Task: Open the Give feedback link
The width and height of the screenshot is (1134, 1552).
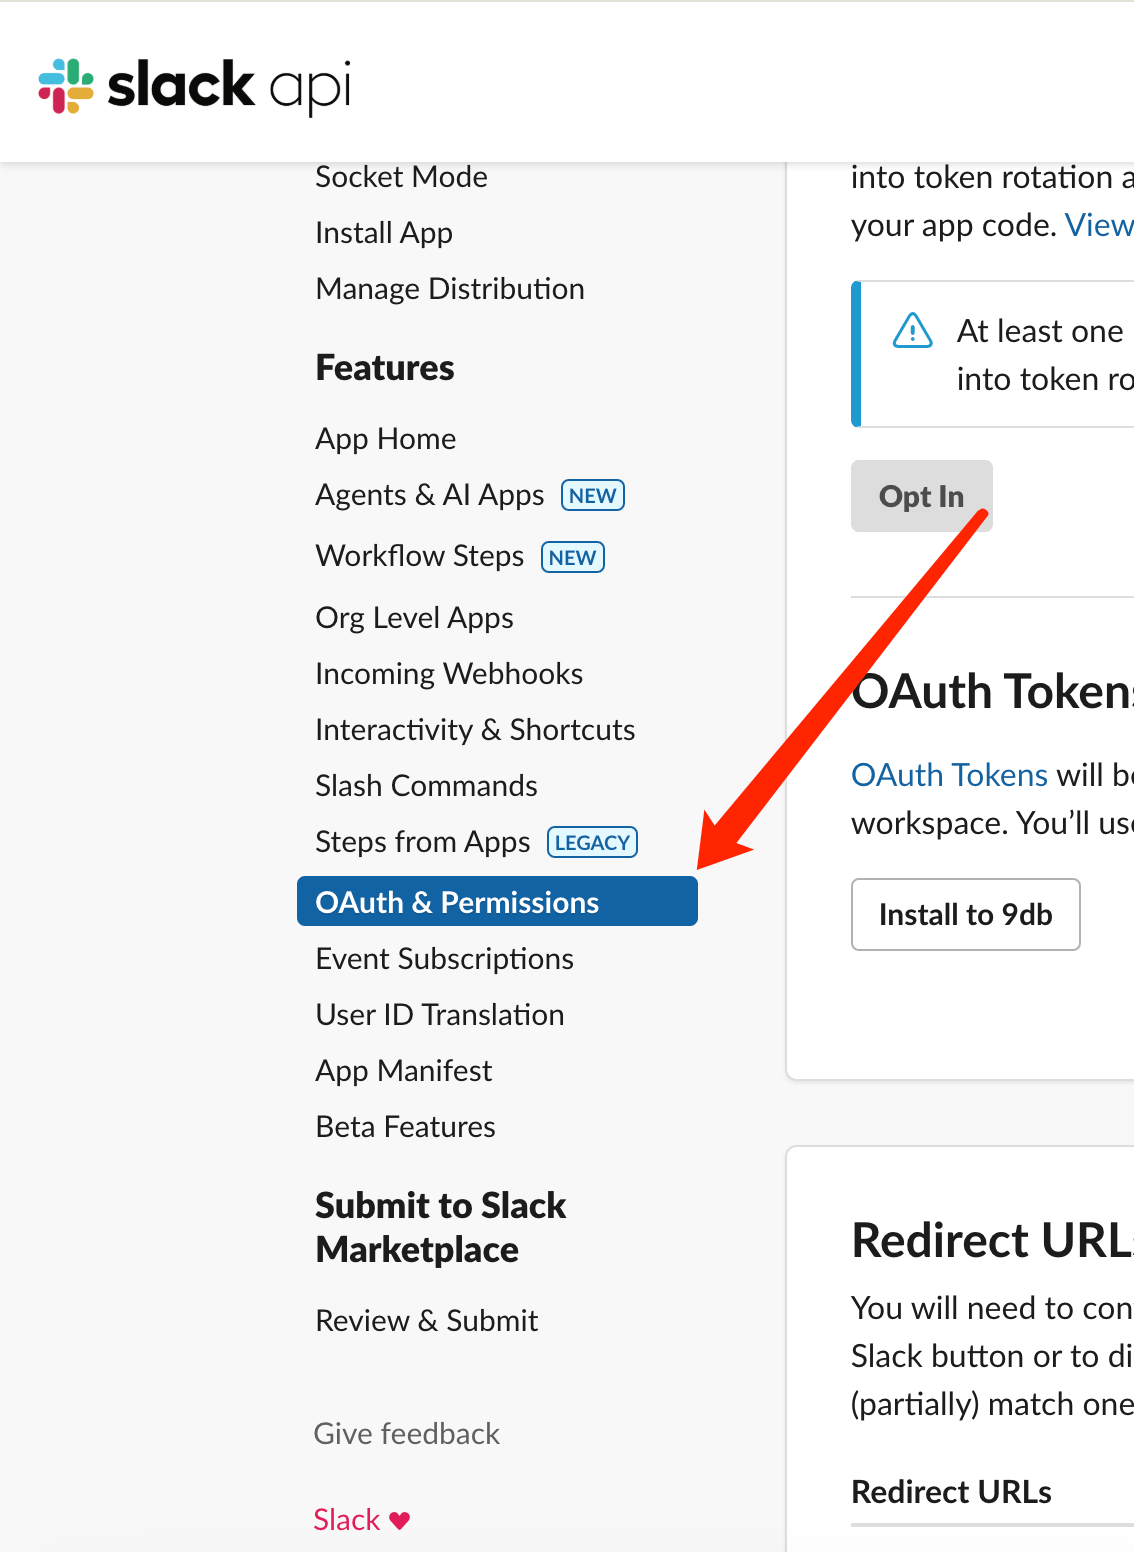Action: pyautogui.click(x=407, y=1433)
